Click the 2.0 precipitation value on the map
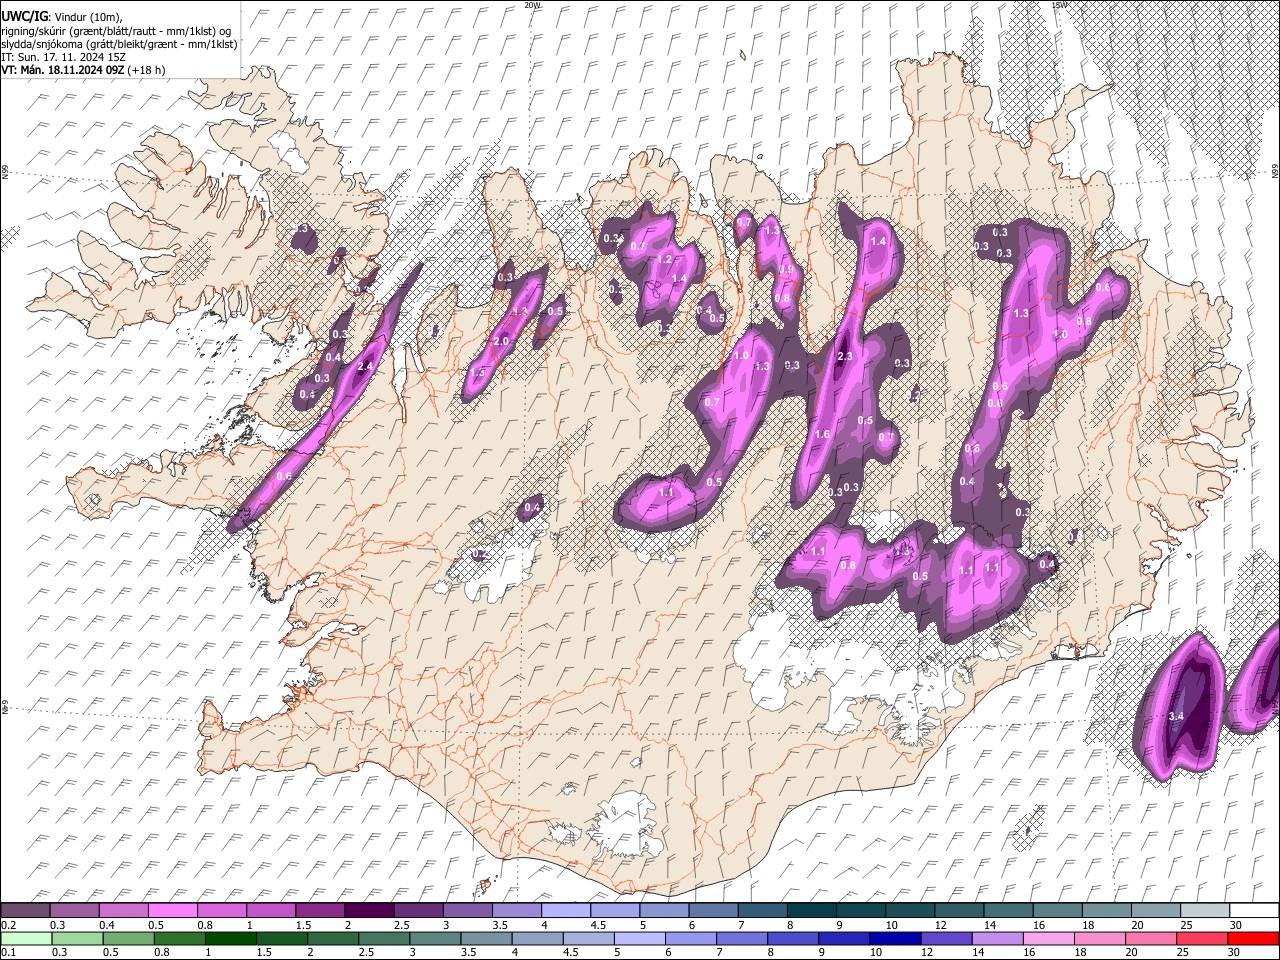 501,341
